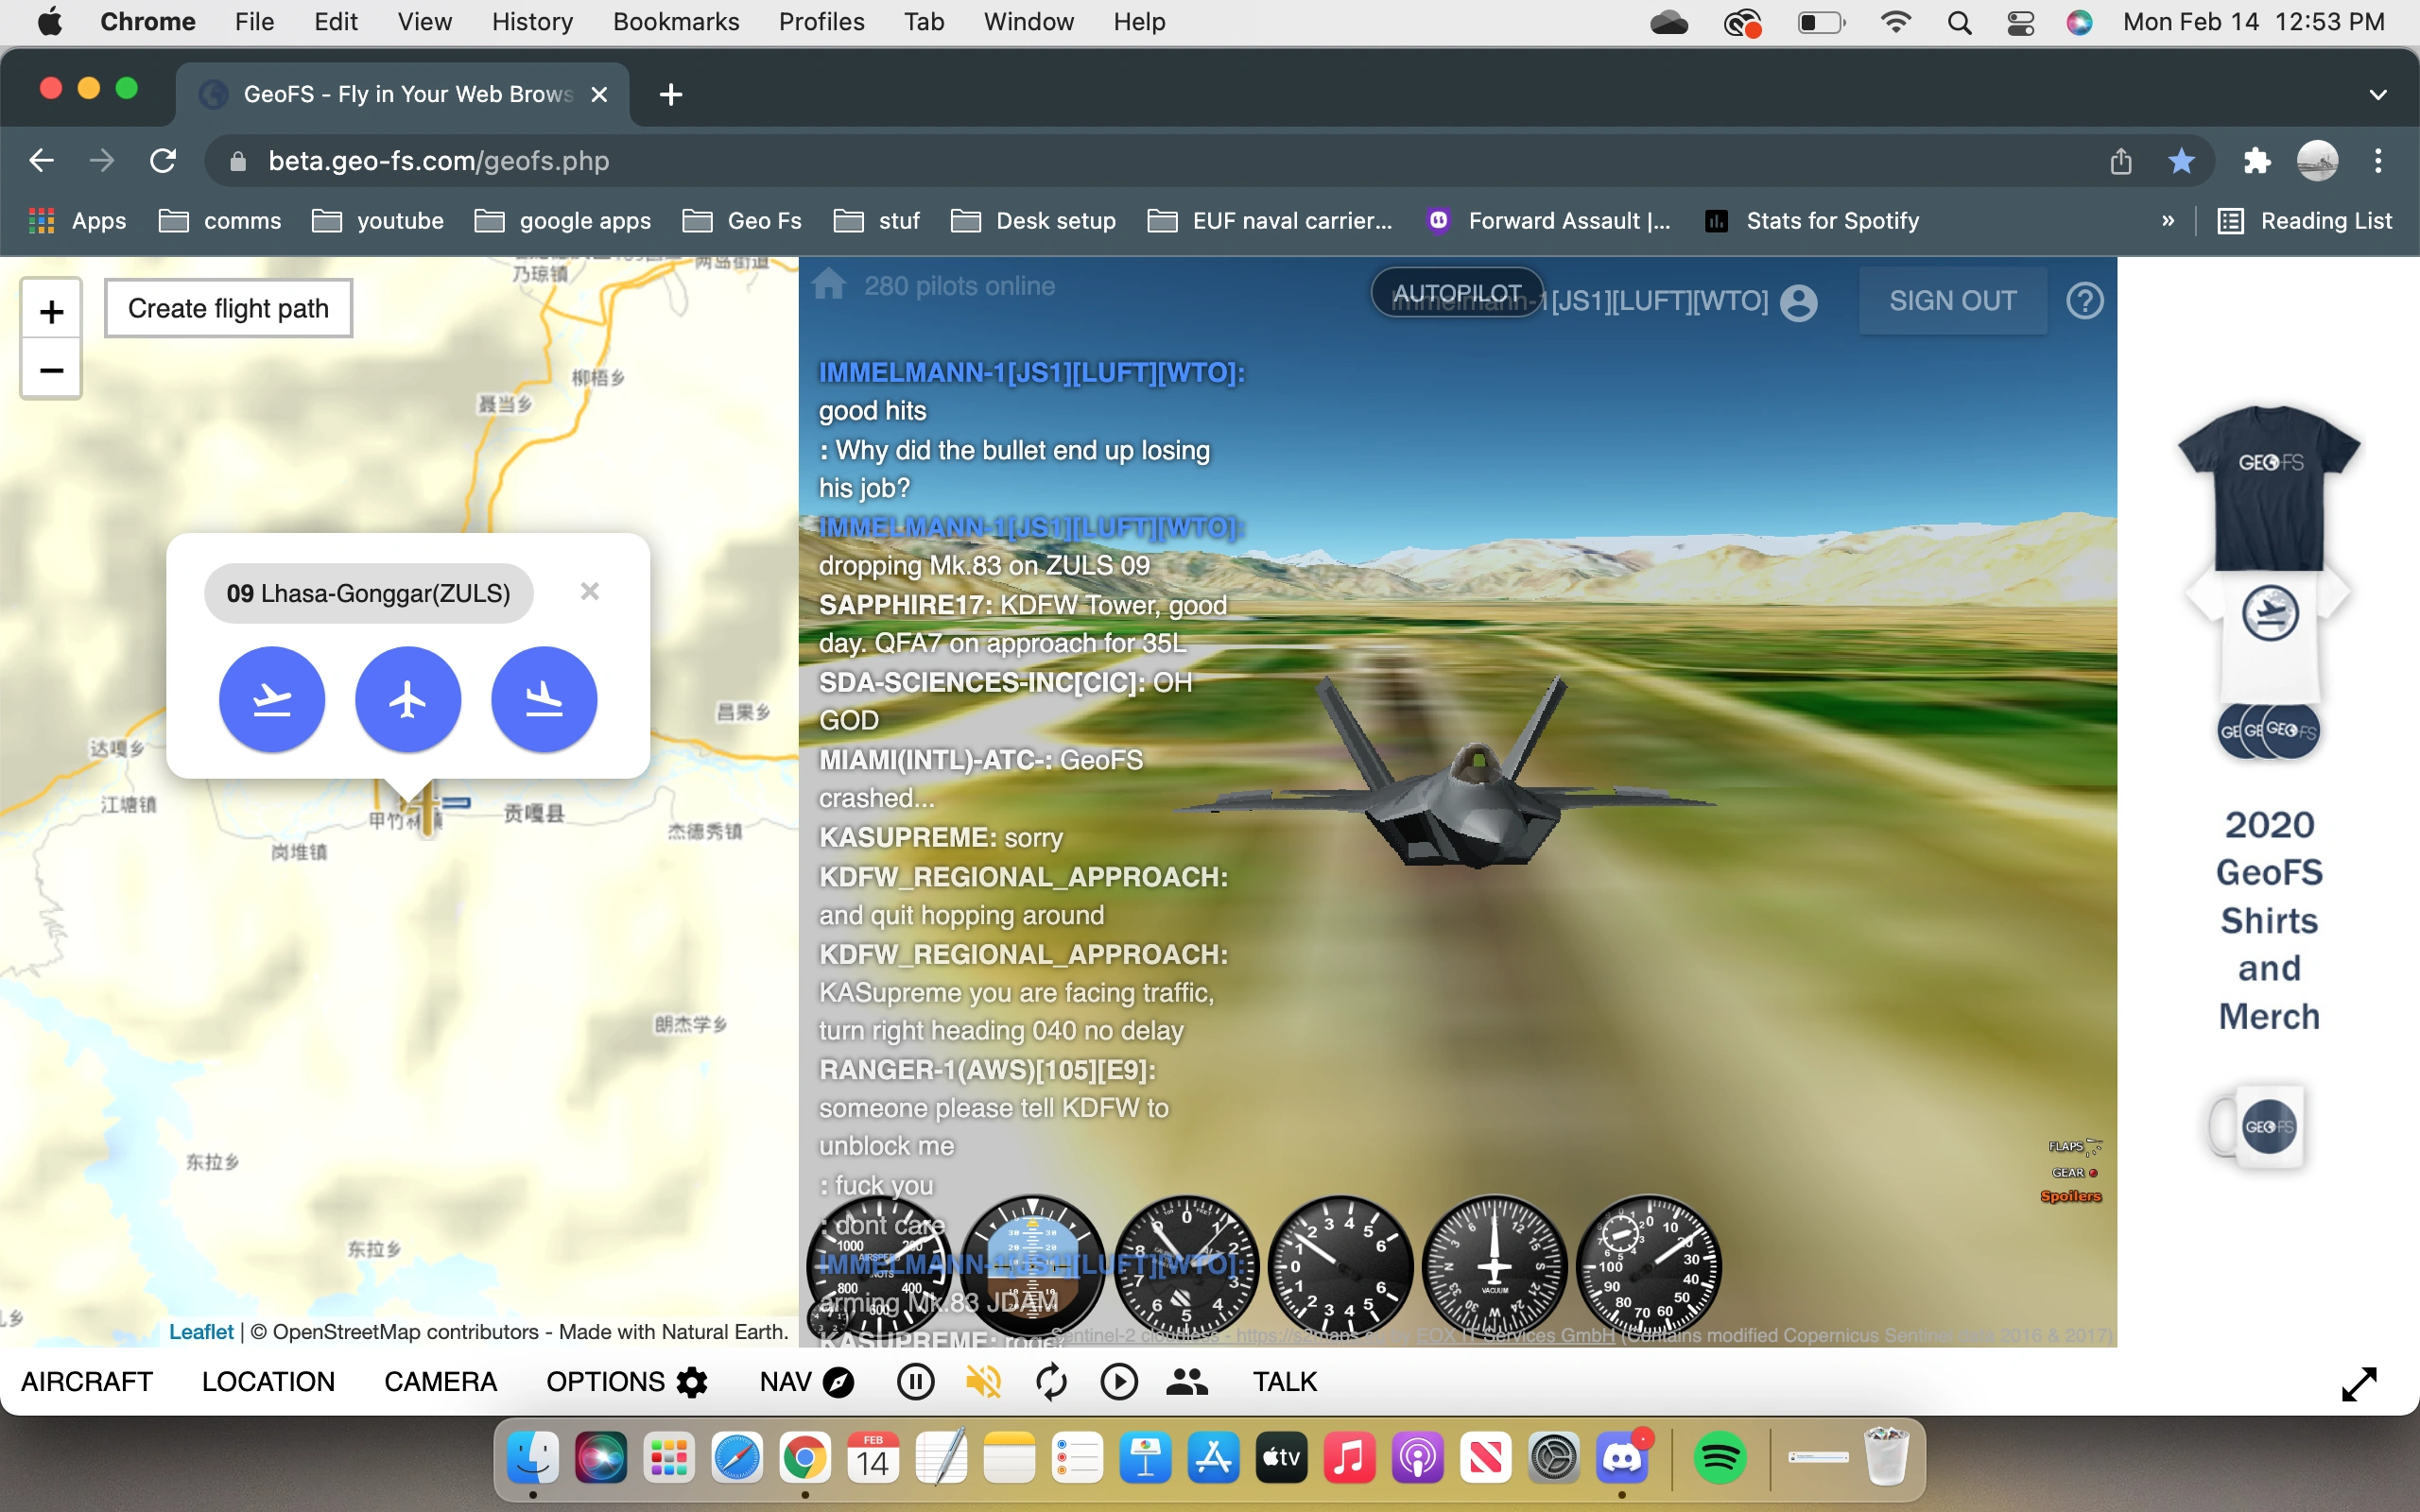The image size is (2420, 1512).
Task: Pause the simulation with the pause button
Action: click(x=915, y=1382)
